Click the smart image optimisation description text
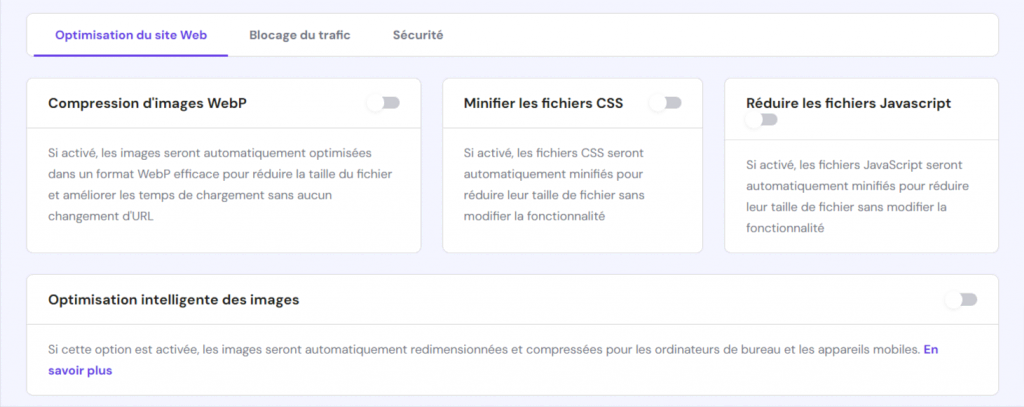The width and height of the screenshot is (1024, 407). click(x=480, y=351)
